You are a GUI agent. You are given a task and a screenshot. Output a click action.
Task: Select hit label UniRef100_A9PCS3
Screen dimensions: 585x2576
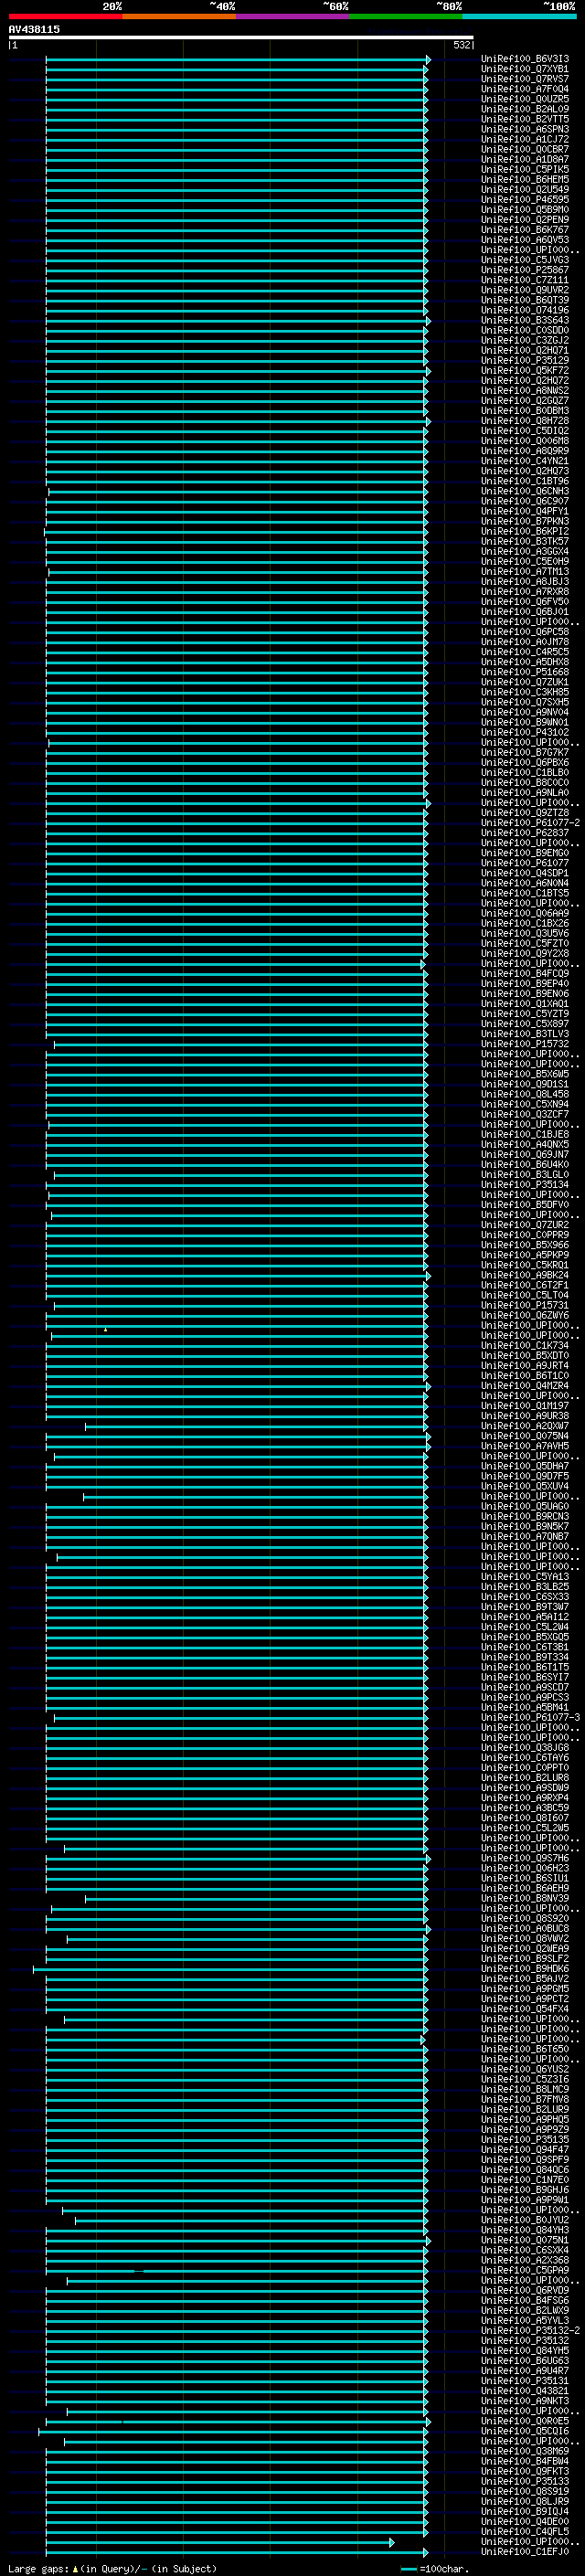click(x=525, y=1697)
